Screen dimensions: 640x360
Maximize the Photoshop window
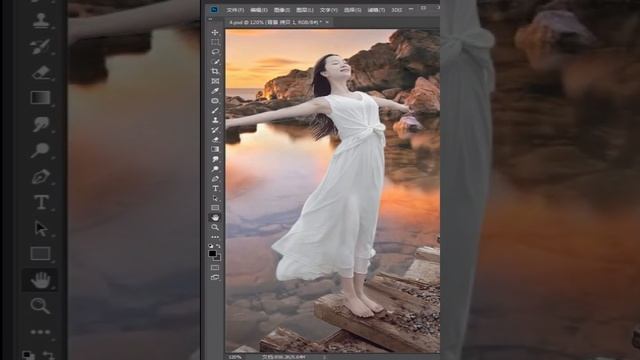(424, 8)
